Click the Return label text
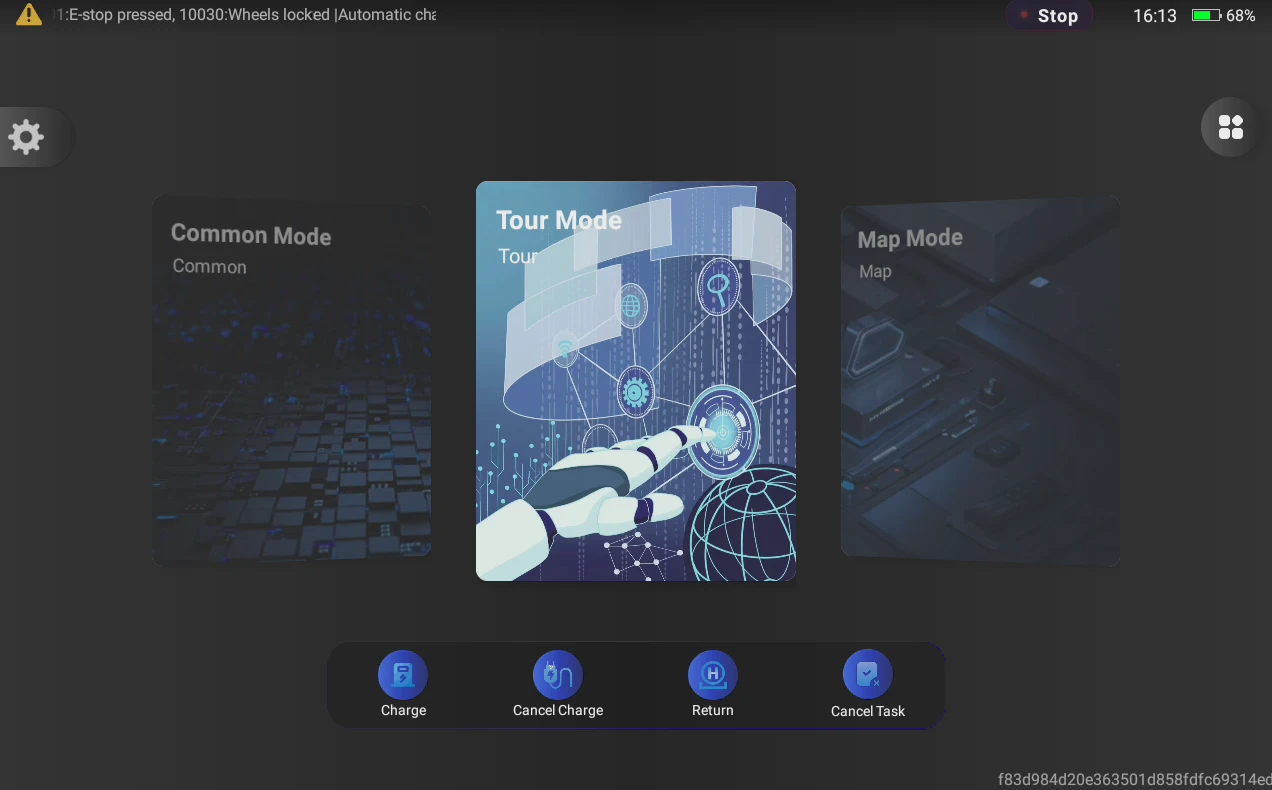 pos(713,710)
